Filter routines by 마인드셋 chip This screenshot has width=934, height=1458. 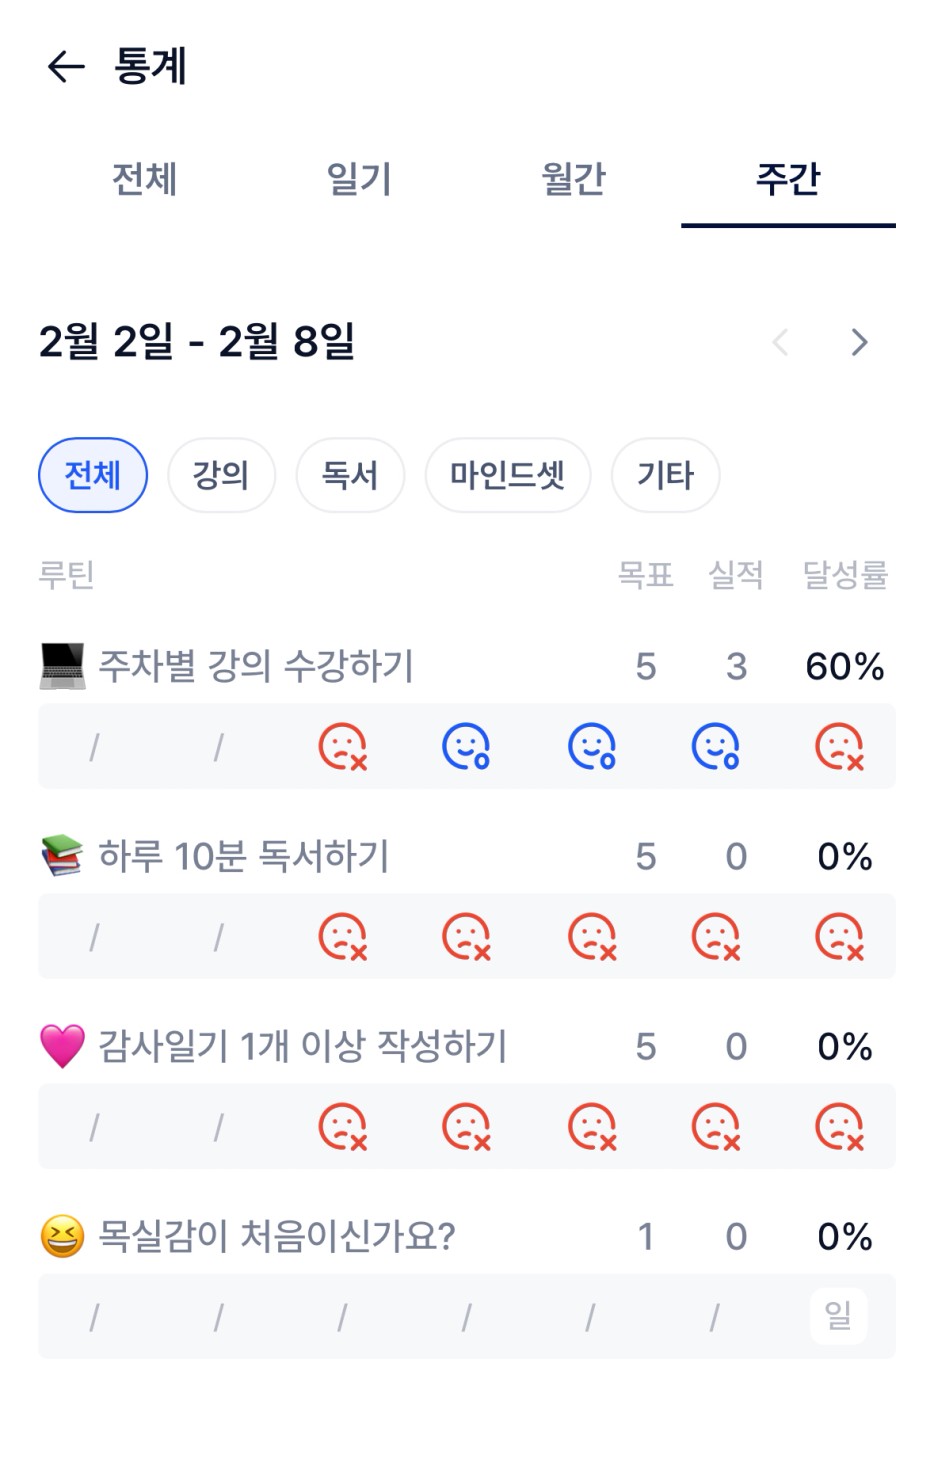tap(507, 475)
